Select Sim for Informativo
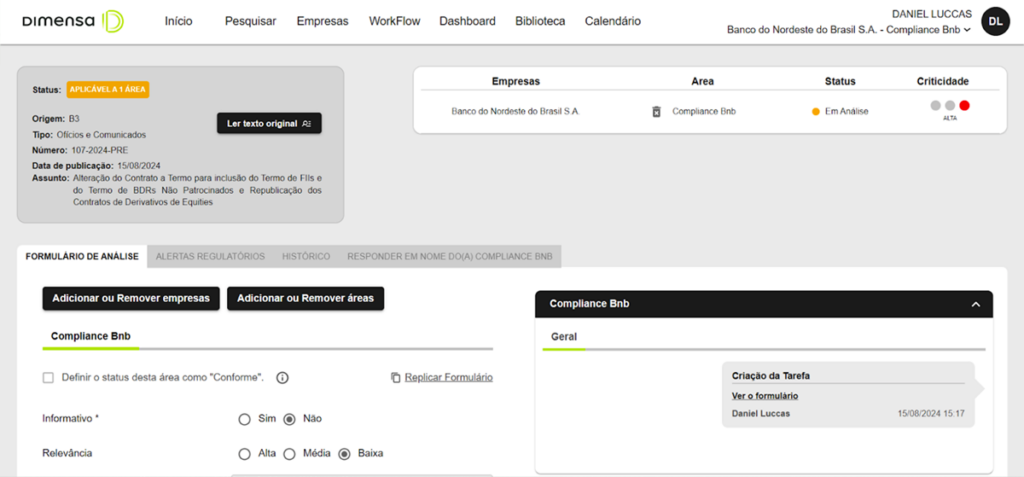1024x477 pixels. coord(244,419)
